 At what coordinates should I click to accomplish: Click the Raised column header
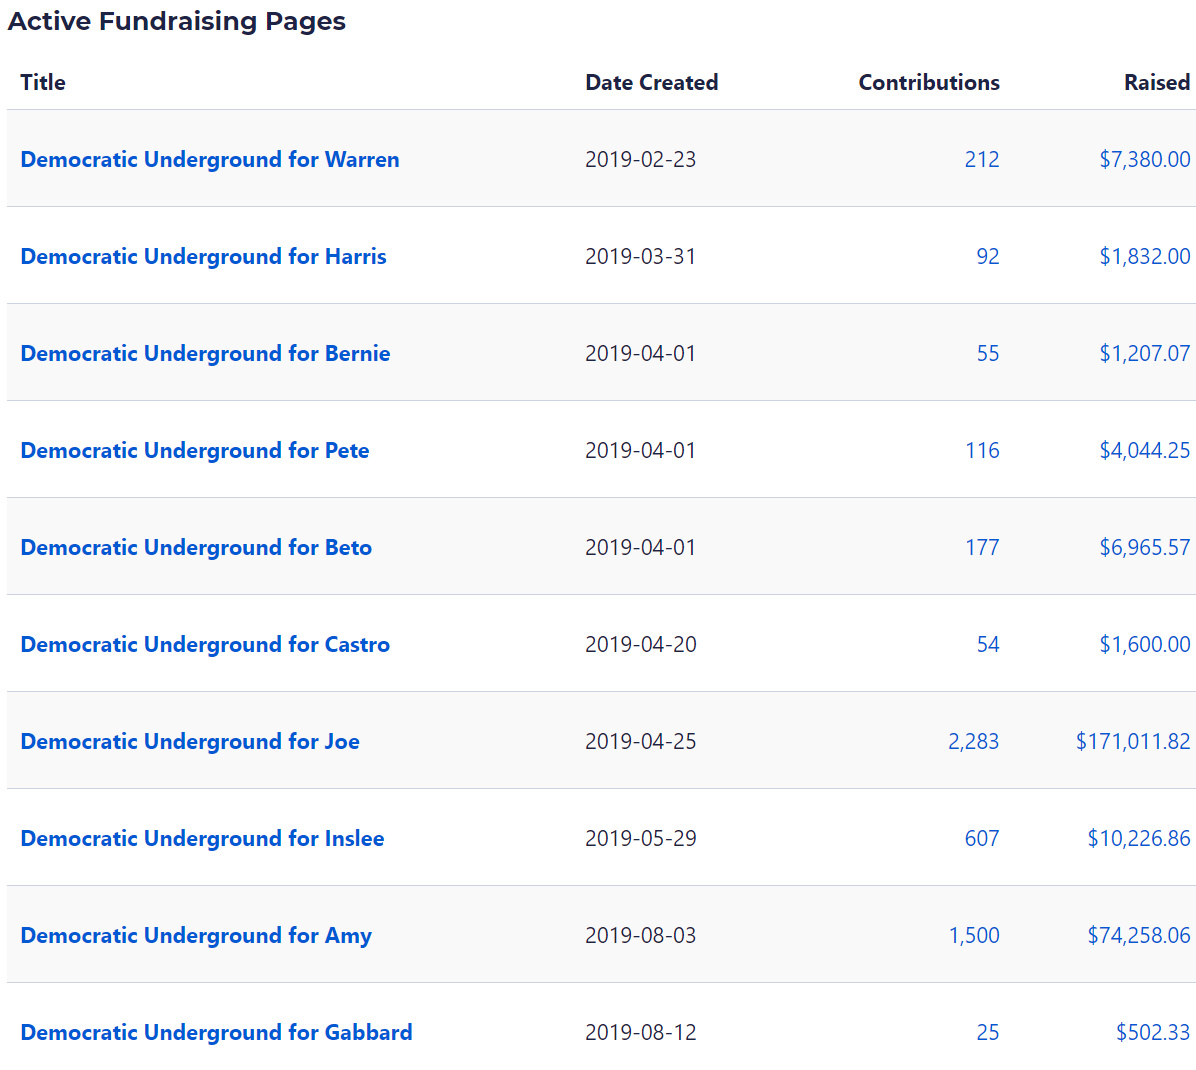click(x=1156, y=83)
